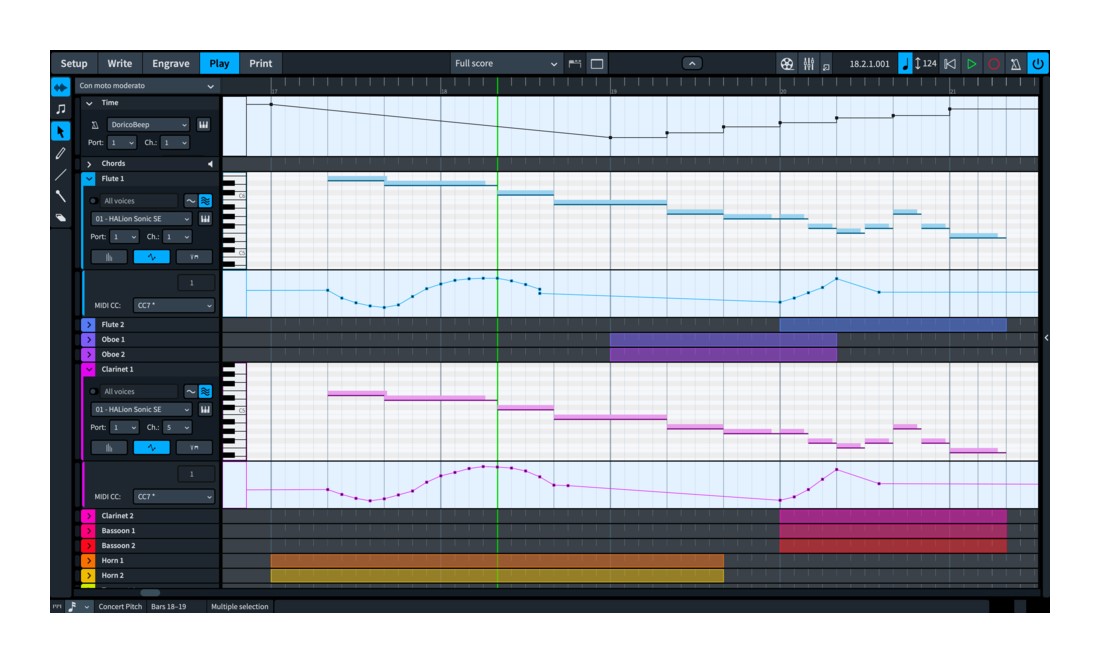Expand the Horn 1 track

pyautogui.click(x=88, y=561)
